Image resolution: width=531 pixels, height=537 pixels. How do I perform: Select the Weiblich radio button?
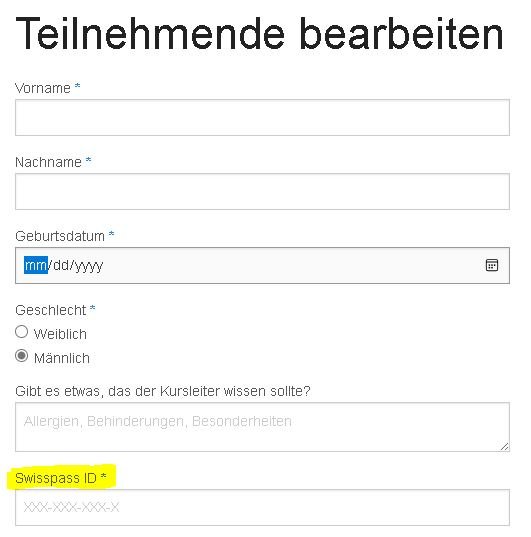[x=22, y=332]
